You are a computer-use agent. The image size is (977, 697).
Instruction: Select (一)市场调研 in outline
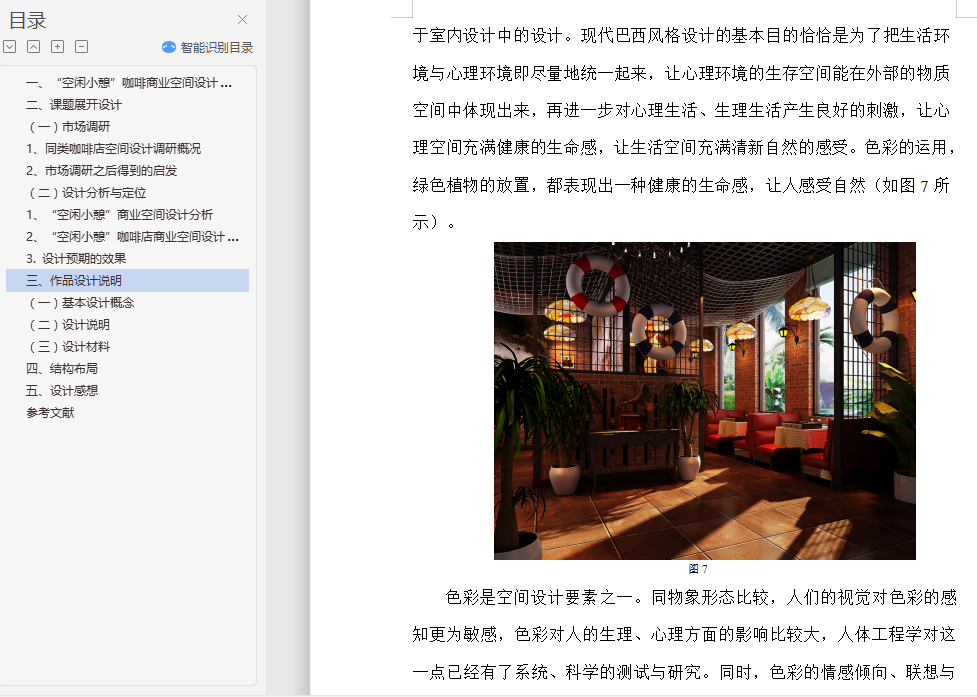[x=69, y=126]
